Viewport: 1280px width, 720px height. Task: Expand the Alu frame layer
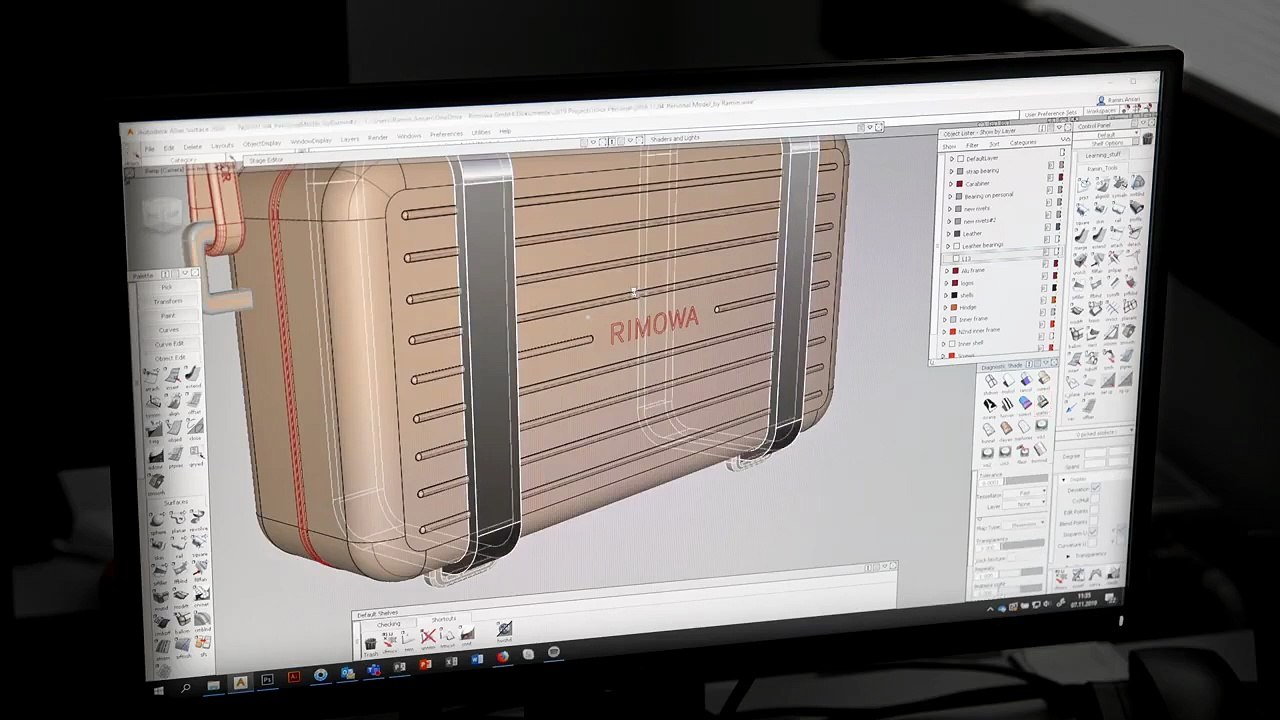pyautogui.click(x=946, y=270)
